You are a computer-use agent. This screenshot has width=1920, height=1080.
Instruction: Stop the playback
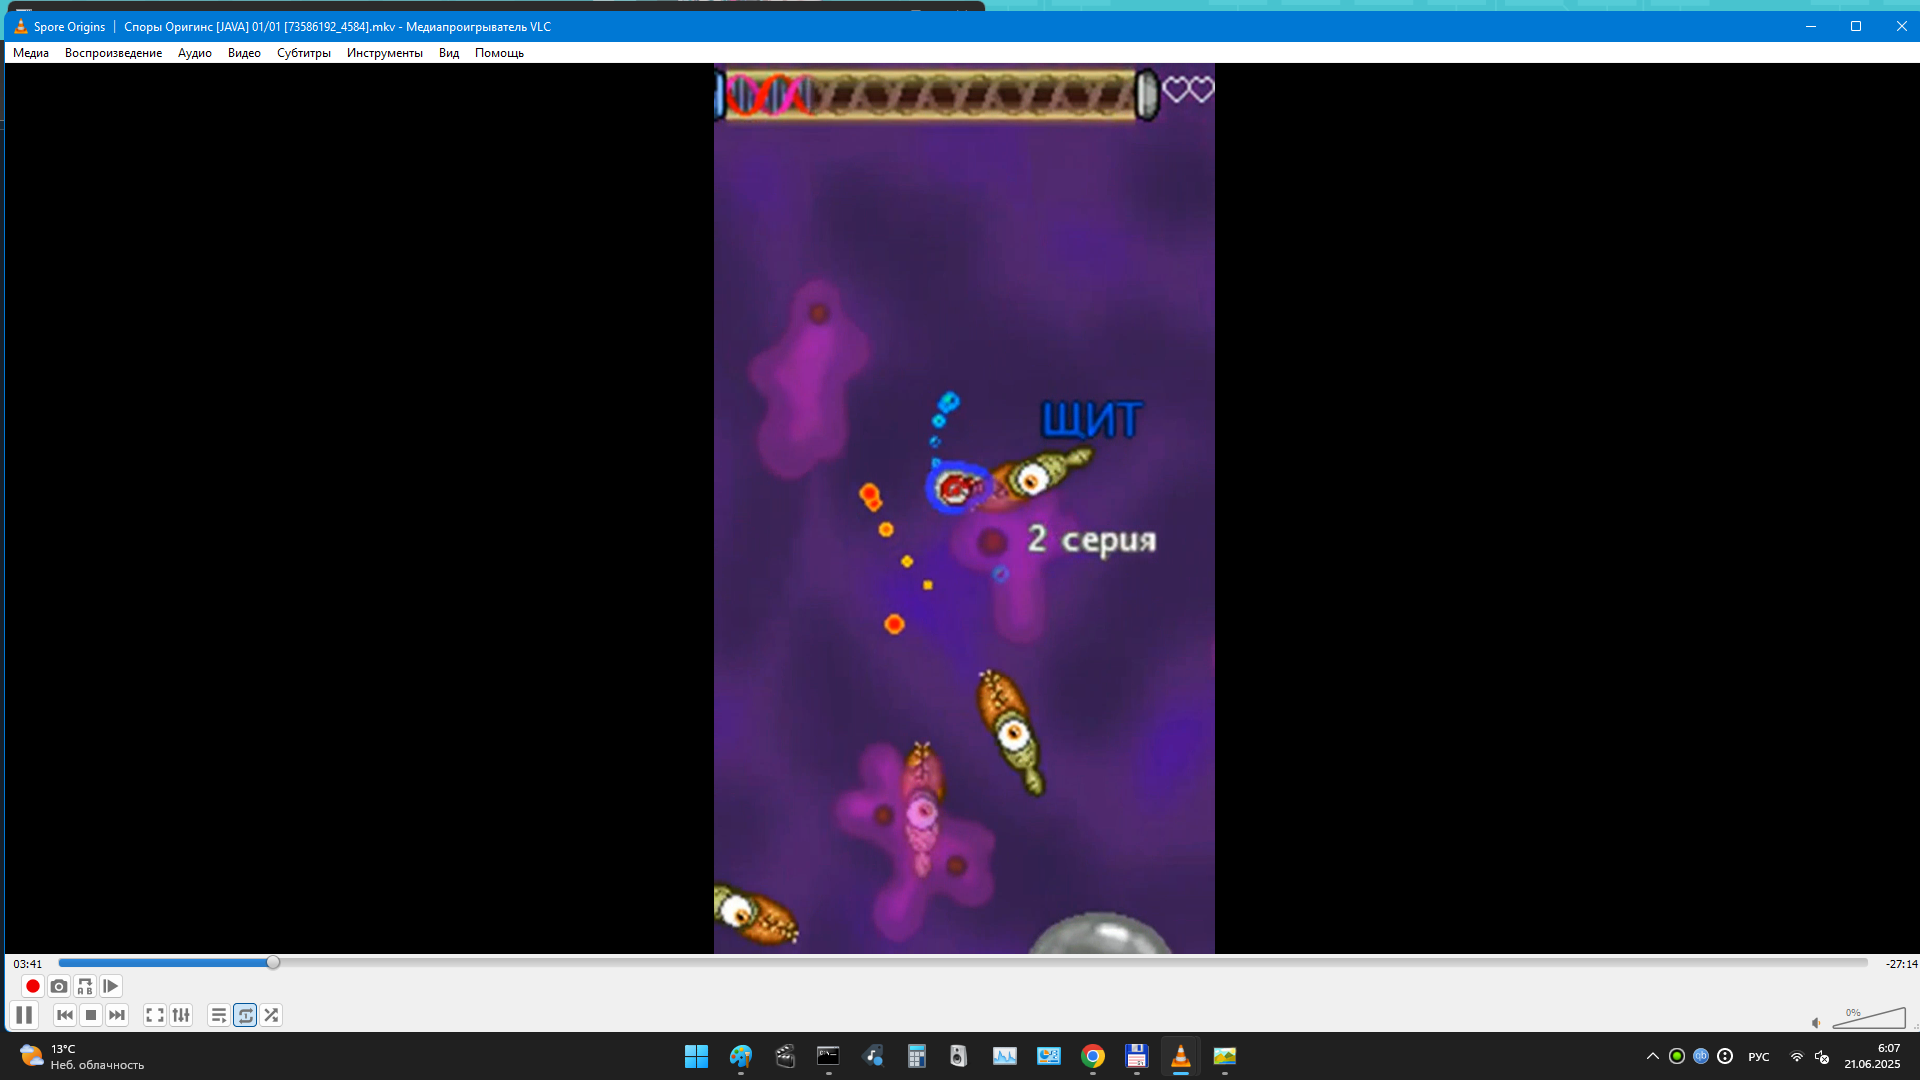coord(91,1015)
